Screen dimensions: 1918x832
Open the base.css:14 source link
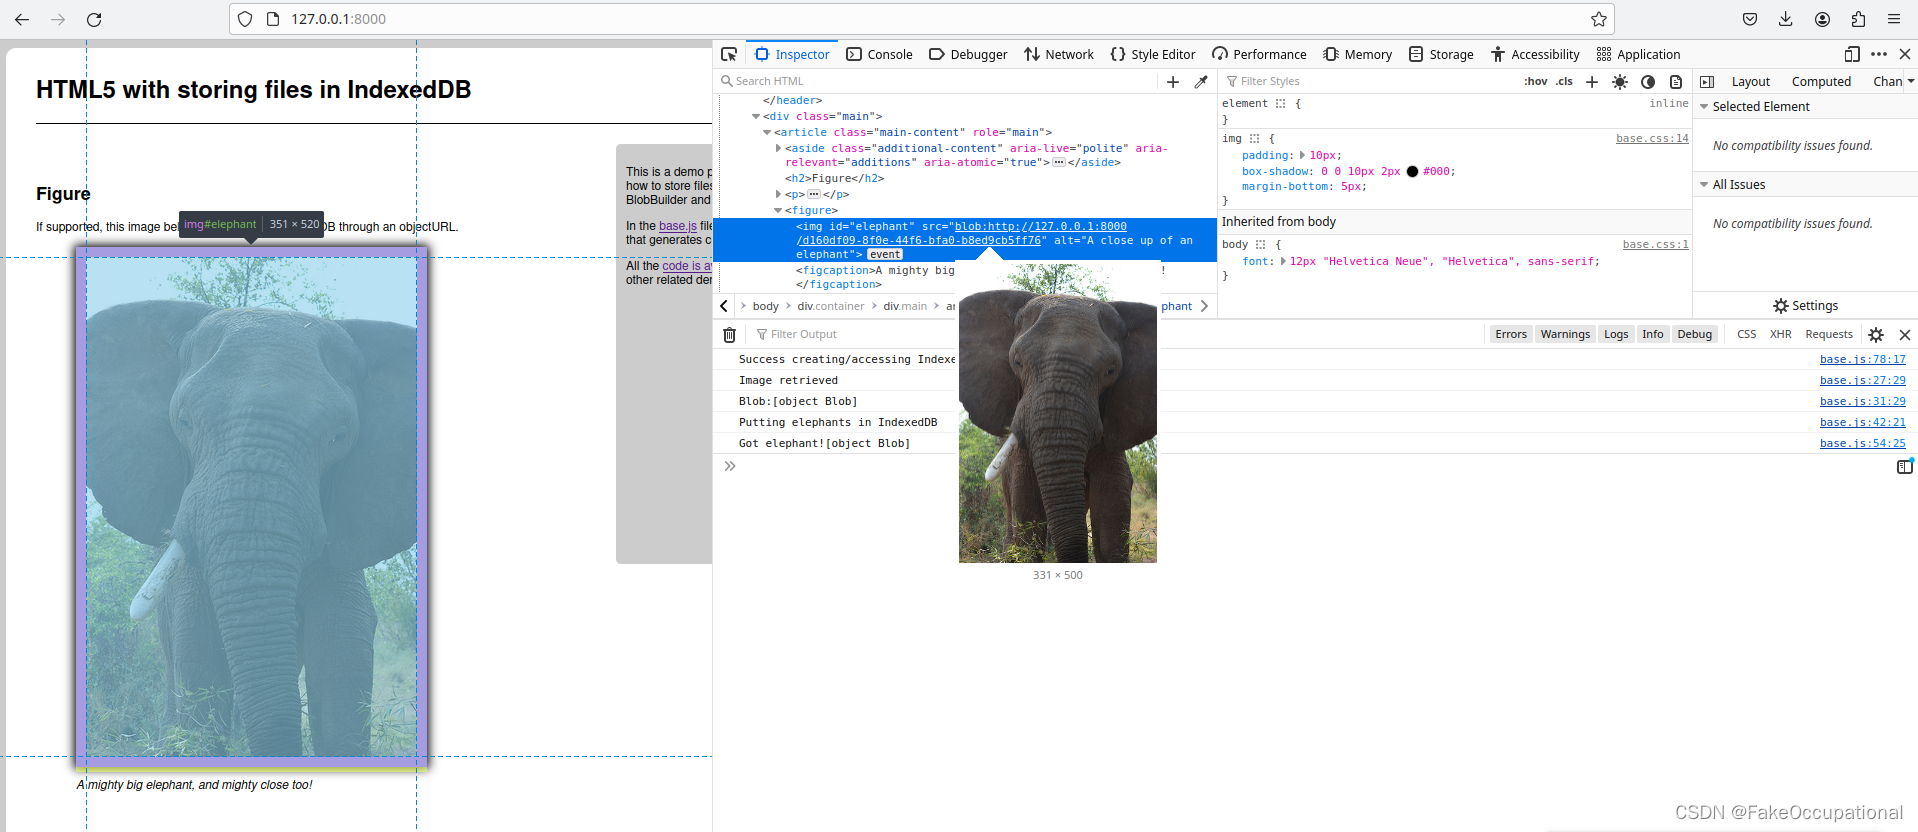click(x=1652, y=139)
